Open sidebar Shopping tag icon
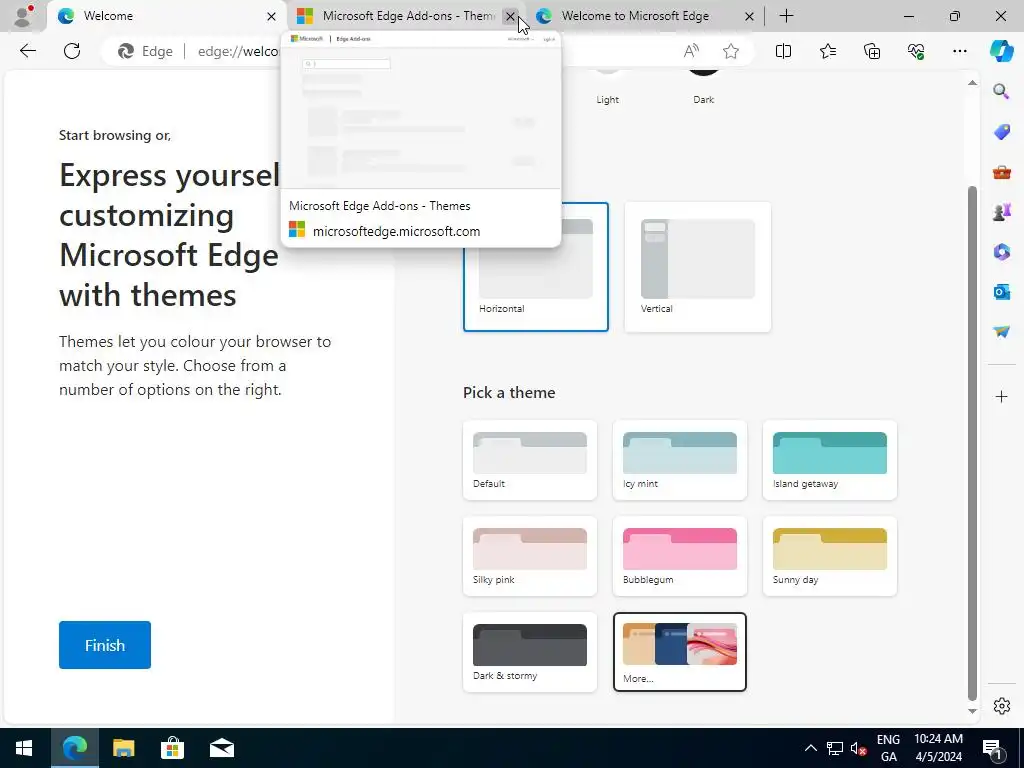This screenshot has height=768, width=1024. [1001, 131]
